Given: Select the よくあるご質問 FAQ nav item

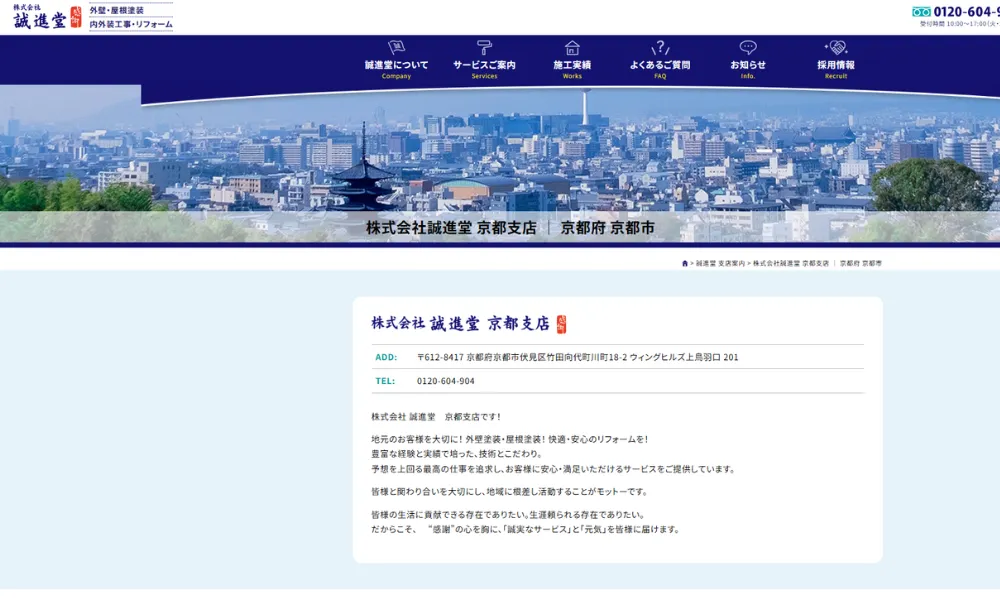Looking at the screenshot, I should click(658, 64).
